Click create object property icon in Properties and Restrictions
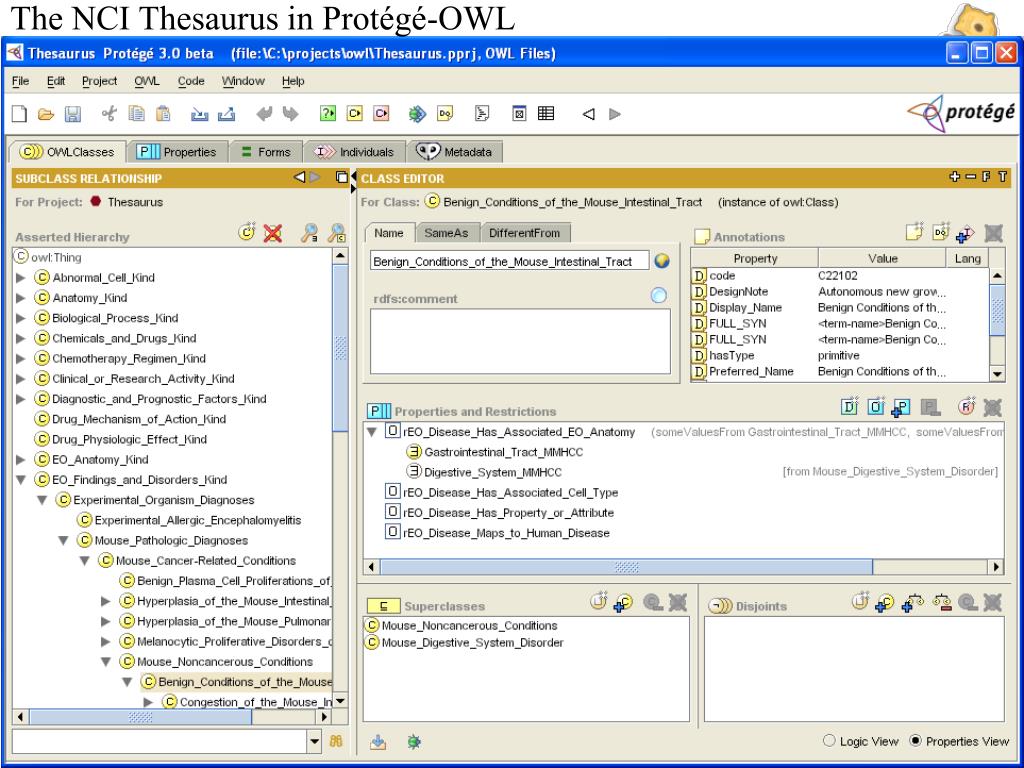Image resolution: width=1024 pixels, height=768 pixels. click(x=875, y=407)
